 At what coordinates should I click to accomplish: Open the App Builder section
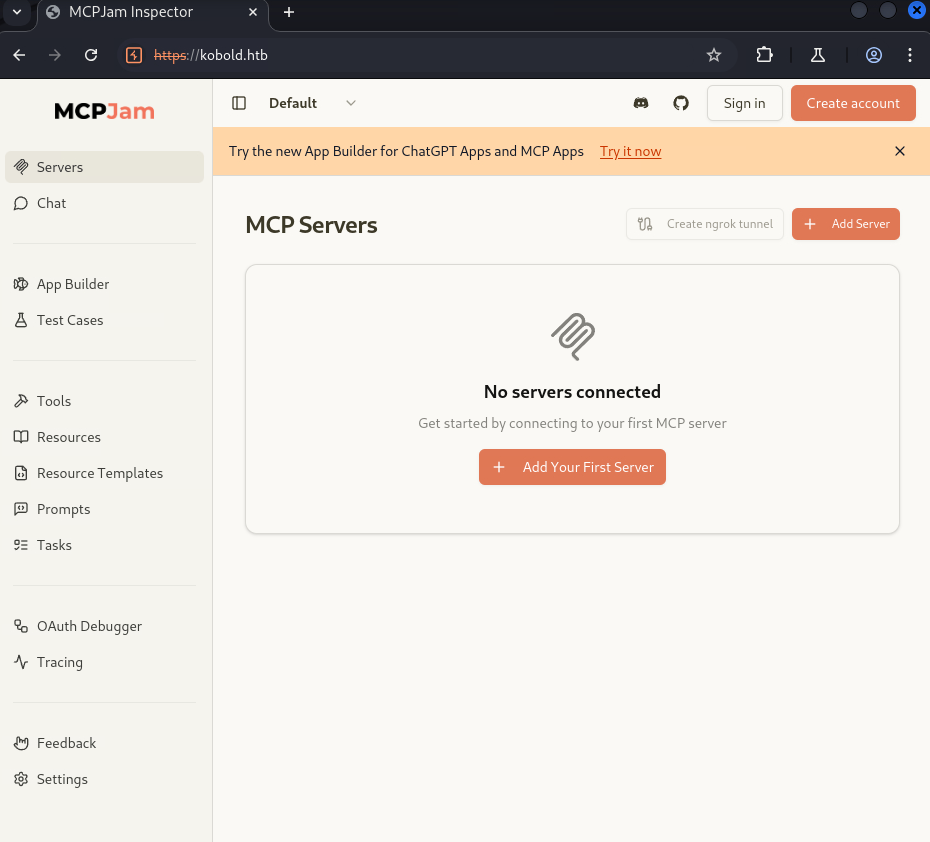71,284
